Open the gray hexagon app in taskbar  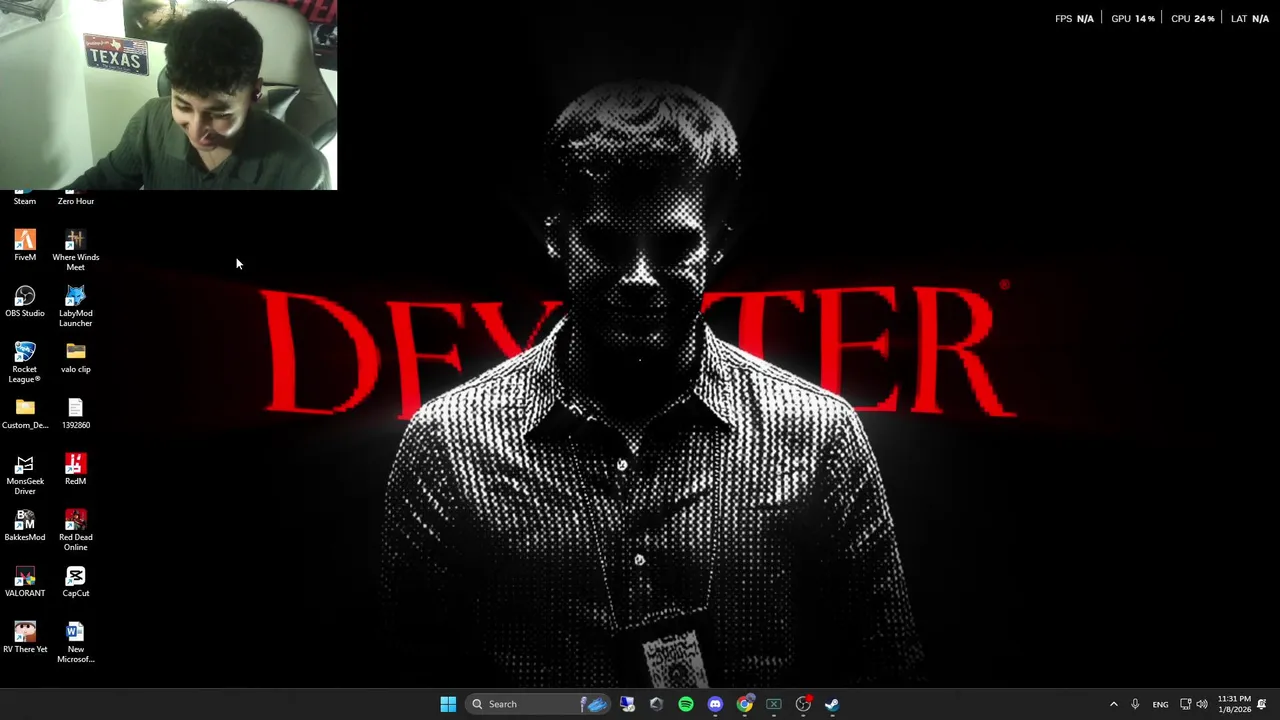pos(656,704)
